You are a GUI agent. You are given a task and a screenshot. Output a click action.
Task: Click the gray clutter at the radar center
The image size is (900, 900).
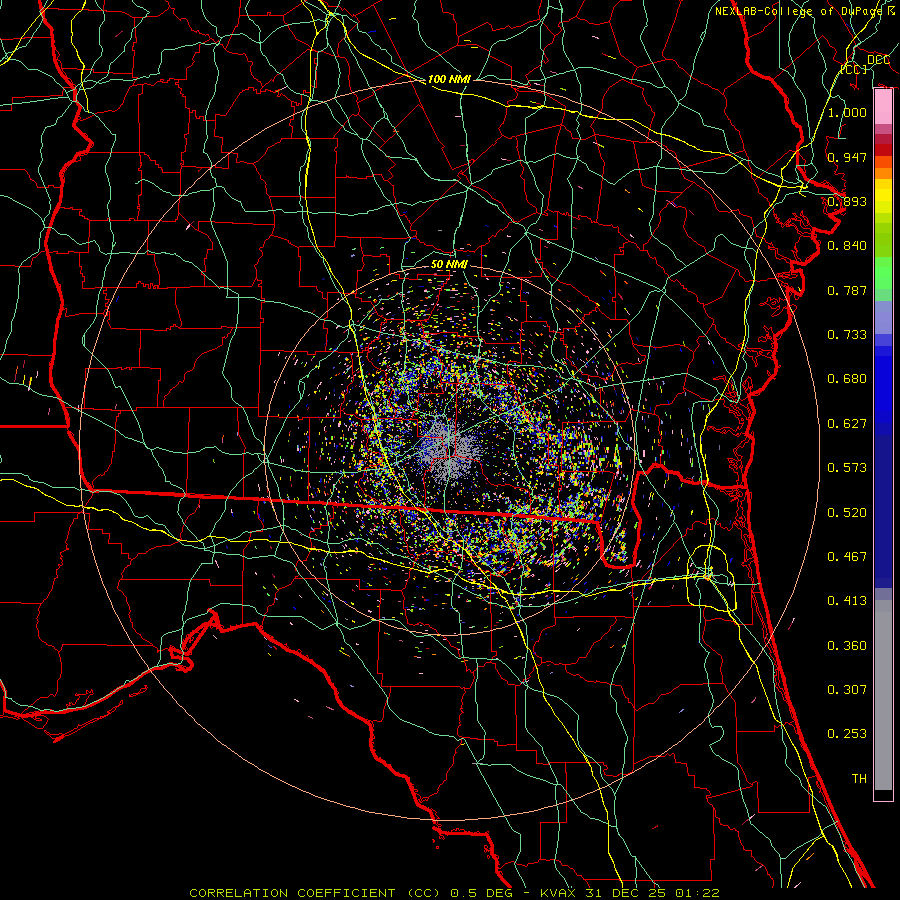click(449, 452)
